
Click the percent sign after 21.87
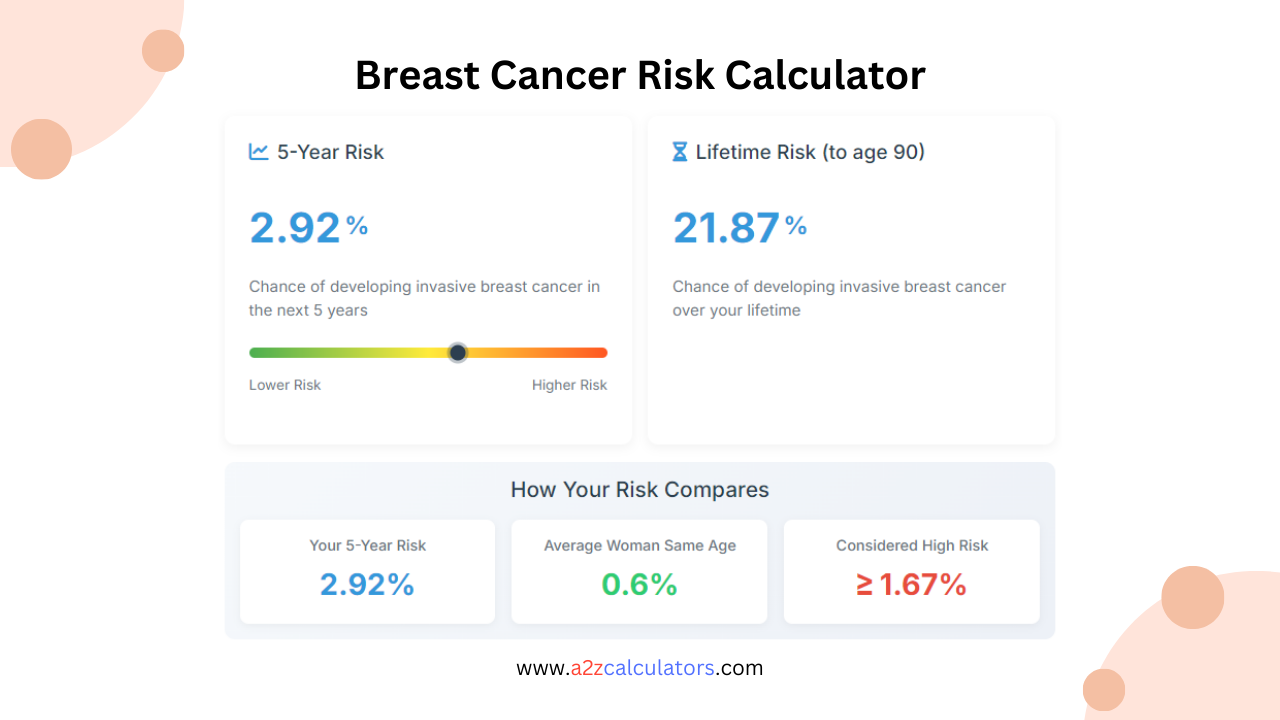pos(796,227)
